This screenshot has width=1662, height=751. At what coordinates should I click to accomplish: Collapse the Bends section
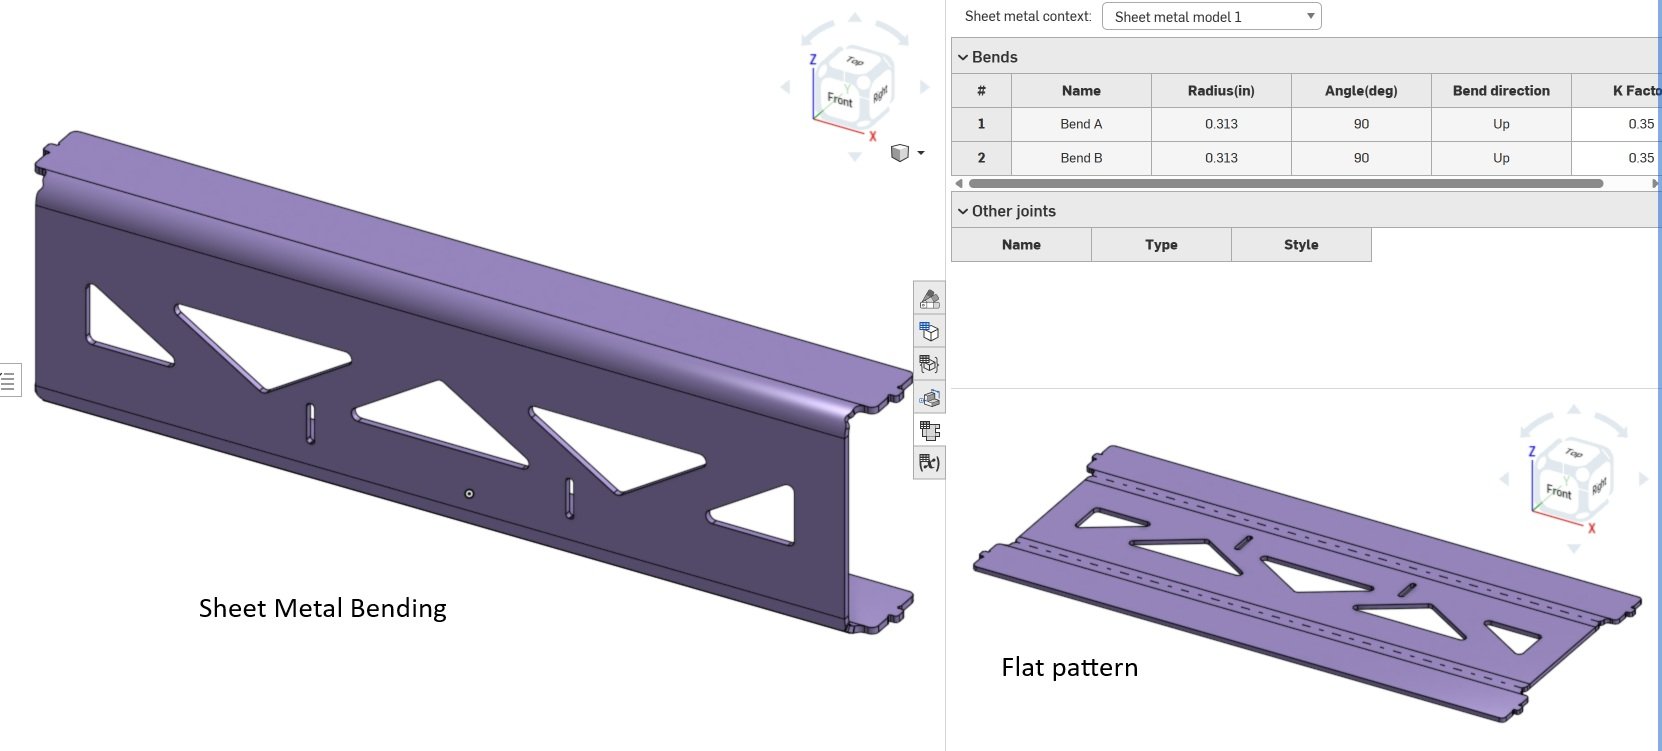pos(963,57)
